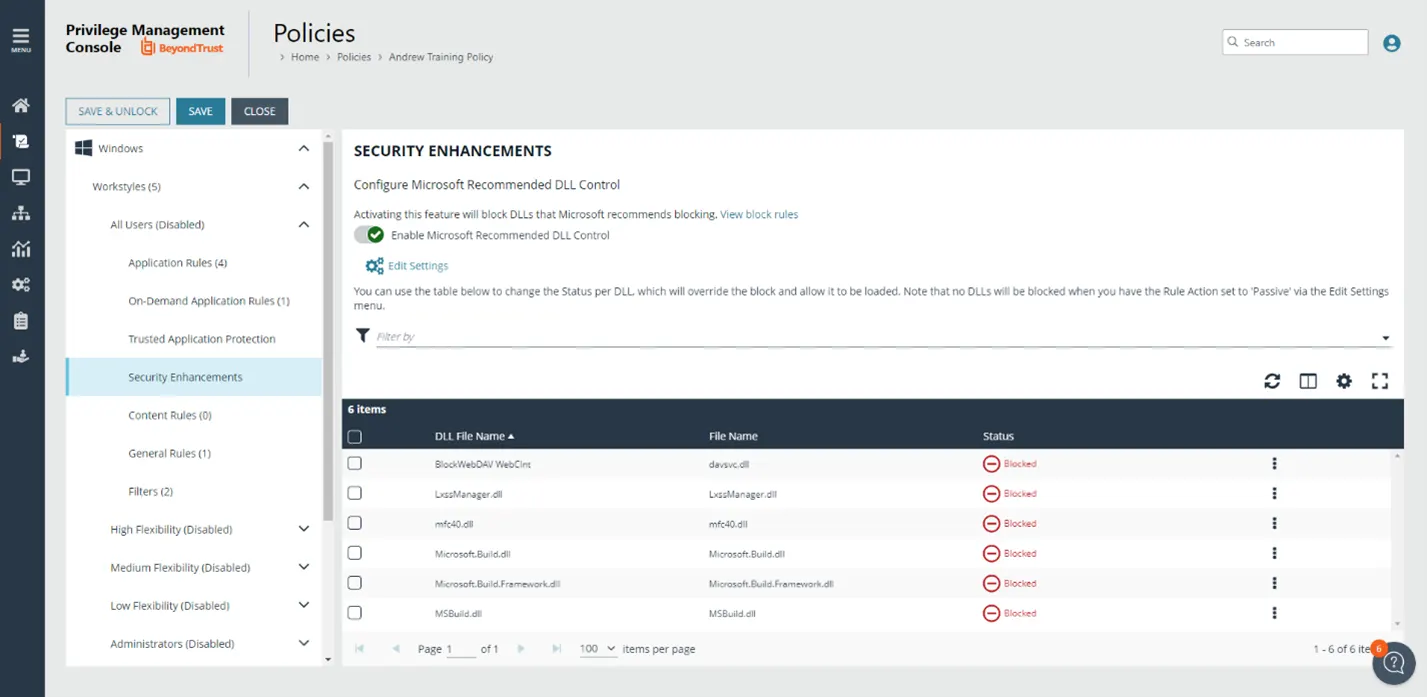Click Home breadcrumb link
Screen dimensions: 1427x697
[305, 57]
